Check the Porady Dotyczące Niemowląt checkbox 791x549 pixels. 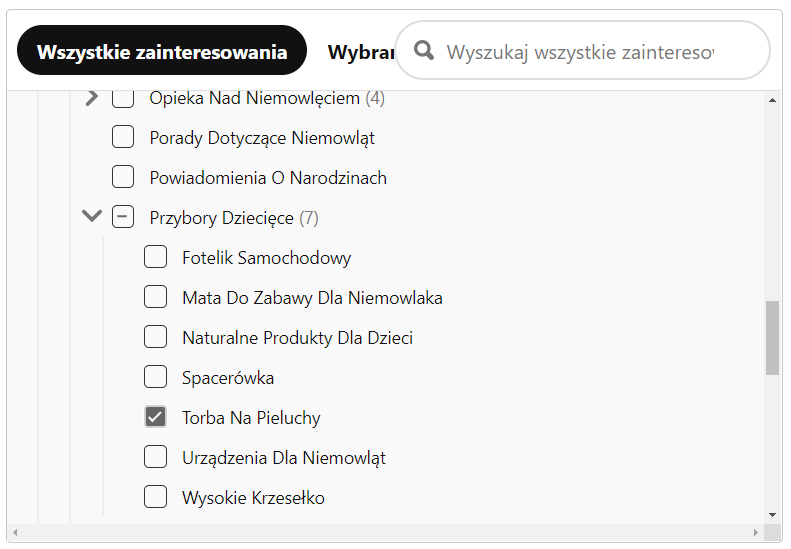click(123, 137)
